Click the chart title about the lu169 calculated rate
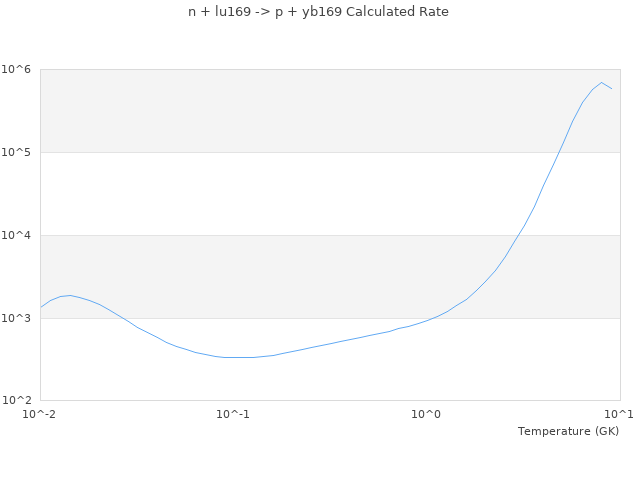 coord(318,12)
